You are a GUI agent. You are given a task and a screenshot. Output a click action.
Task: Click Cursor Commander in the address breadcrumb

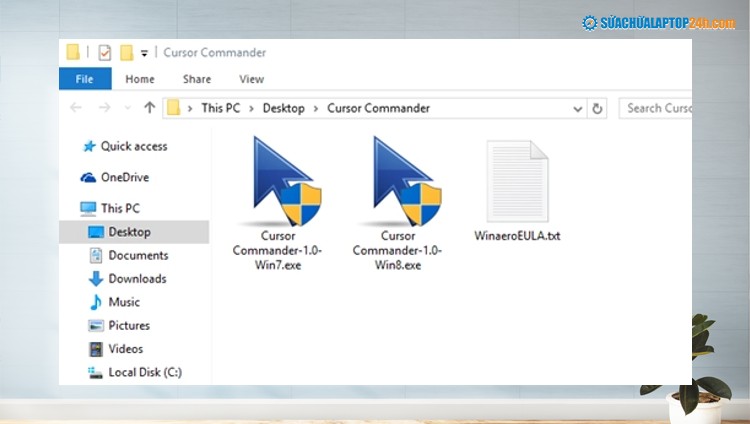(378, 108)
